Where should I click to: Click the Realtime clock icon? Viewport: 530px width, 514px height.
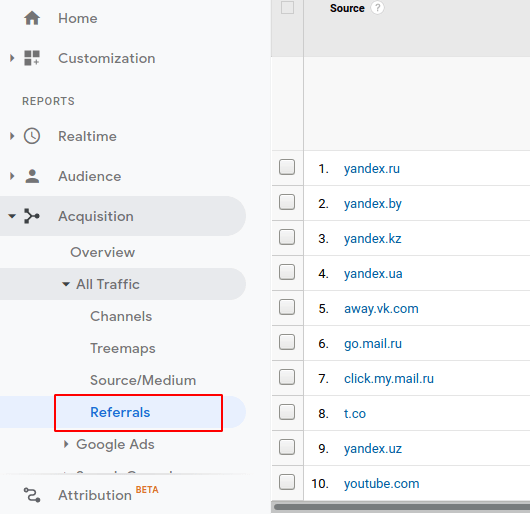pos(32,136)
